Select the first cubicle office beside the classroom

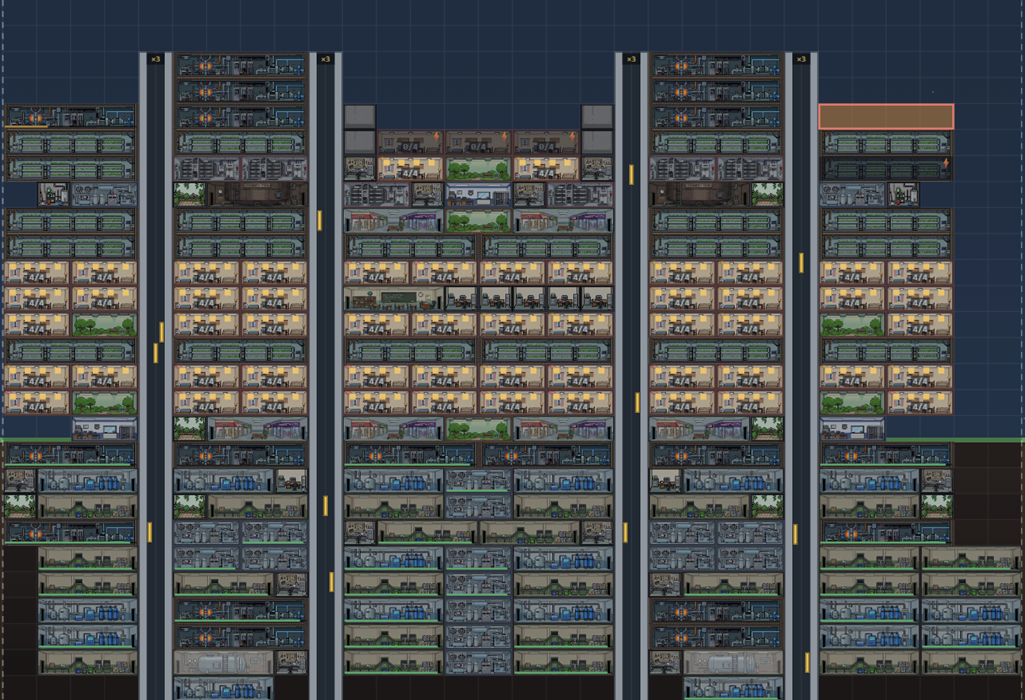[x=461, y=299]
